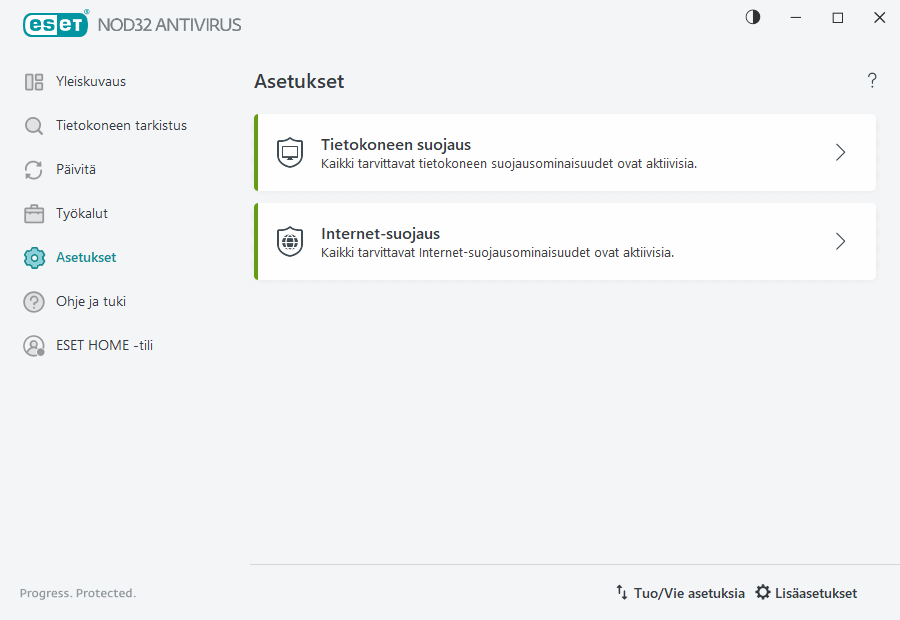Screen dimensions: 900x620
Task: Open ESET HOME via the account icon
Action: click(32, 345)
